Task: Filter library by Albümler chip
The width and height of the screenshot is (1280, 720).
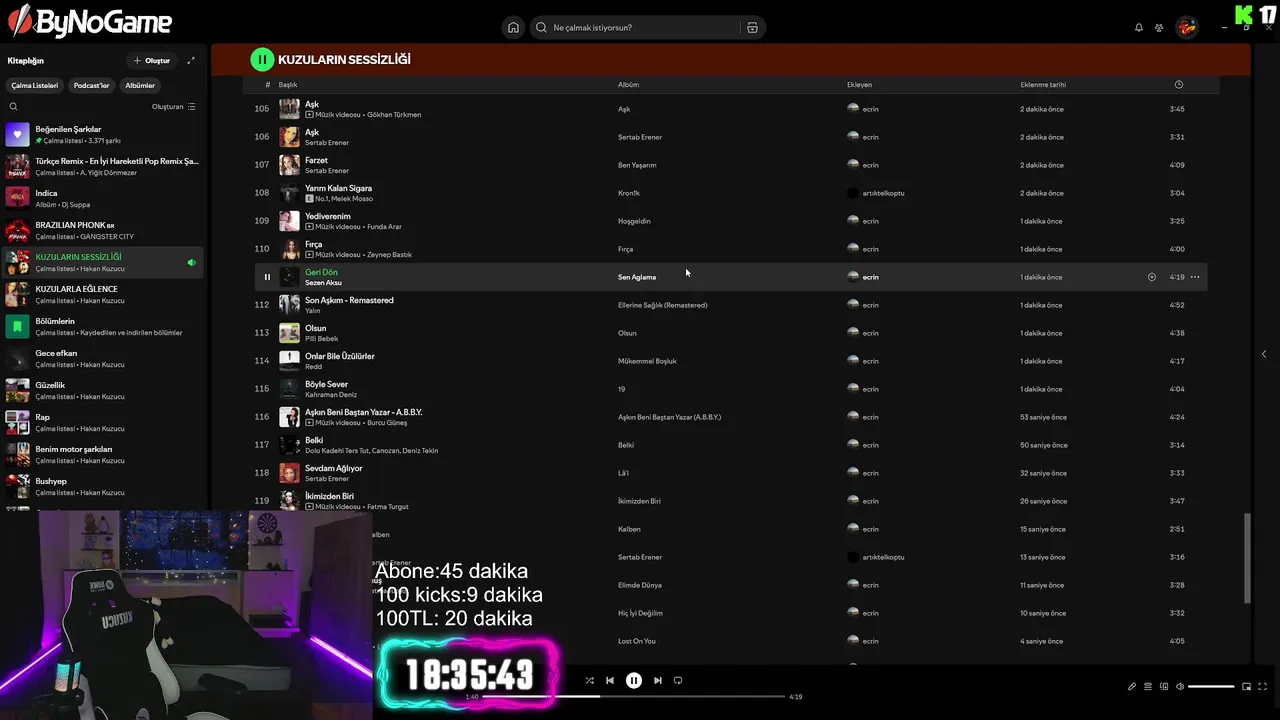Action: pyautogui.click(x=140, y=86)
